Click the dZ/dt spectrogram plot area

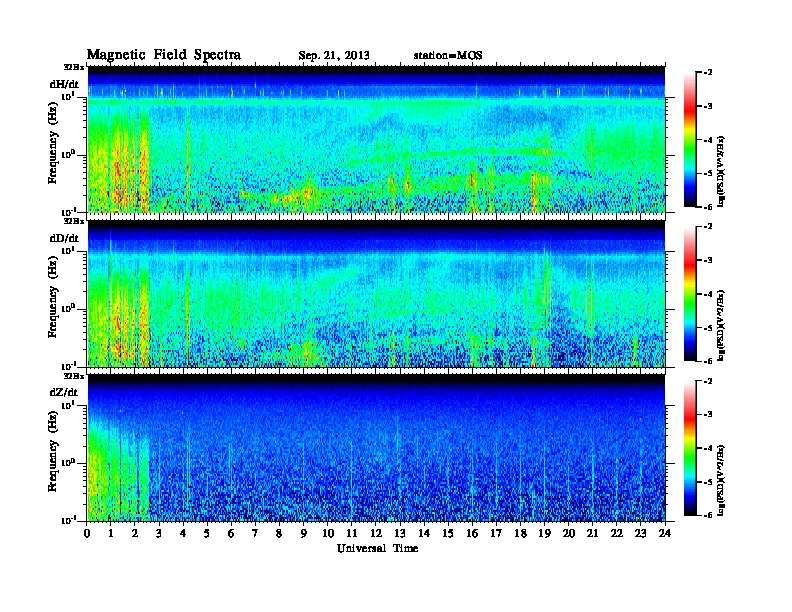click(x=376, y=448)
